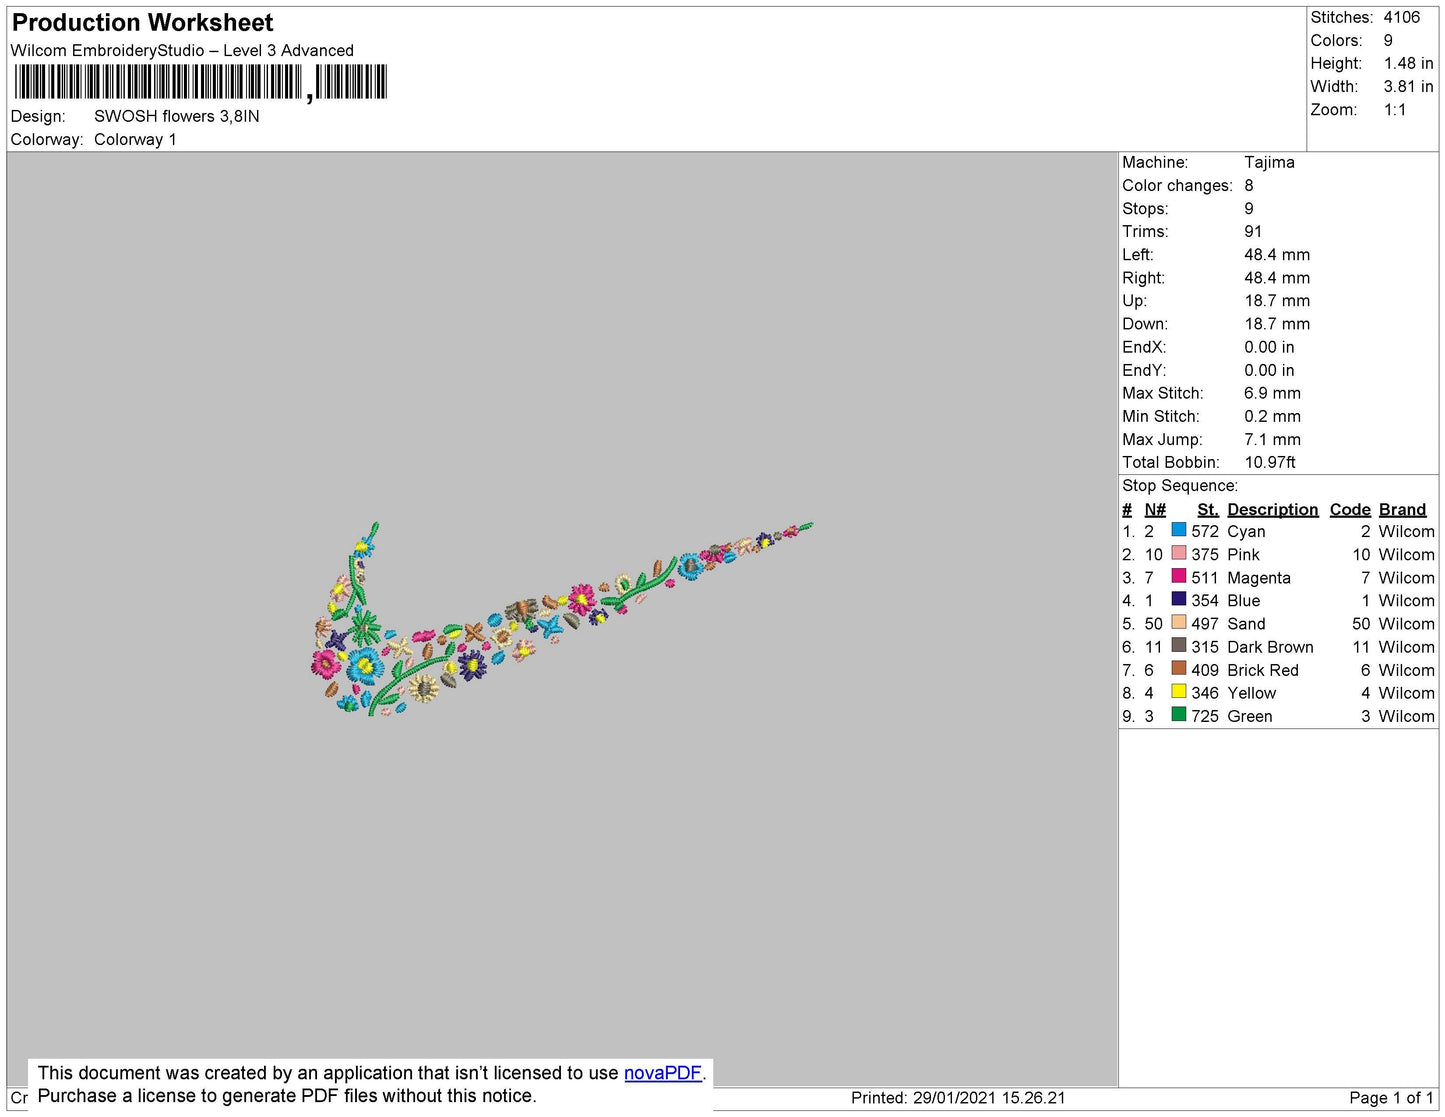
Task: Click the "Down:" row label
Action: tap(1145, 324)
